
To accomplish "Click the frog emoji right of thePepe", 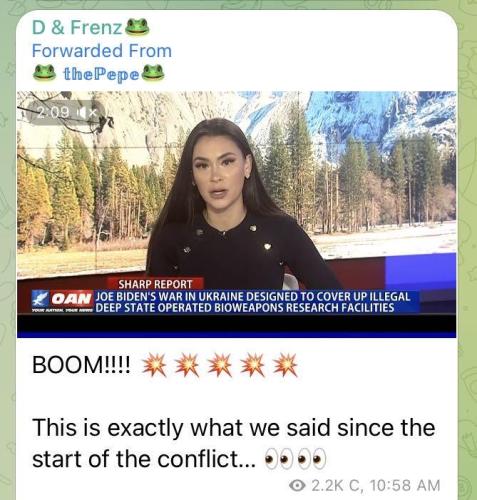I will (x=153, y=73).
